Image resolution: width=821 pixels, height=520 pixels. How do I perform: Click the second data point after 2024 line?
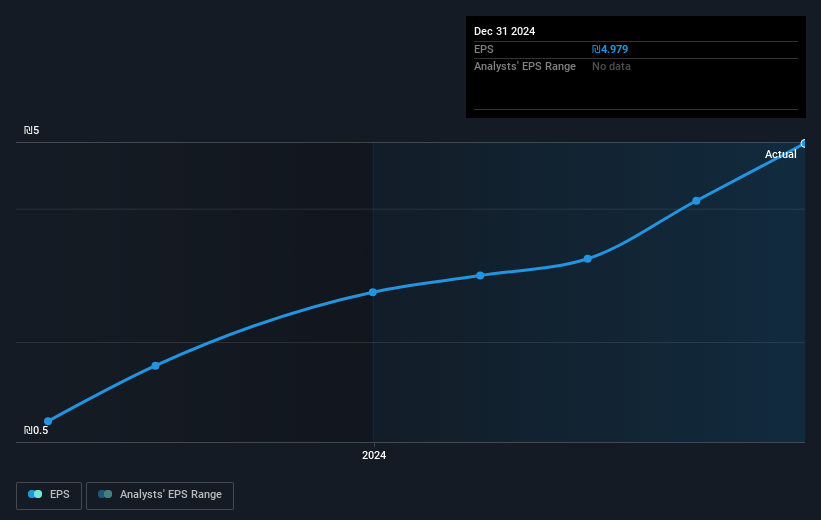click(x=587, y=259)
